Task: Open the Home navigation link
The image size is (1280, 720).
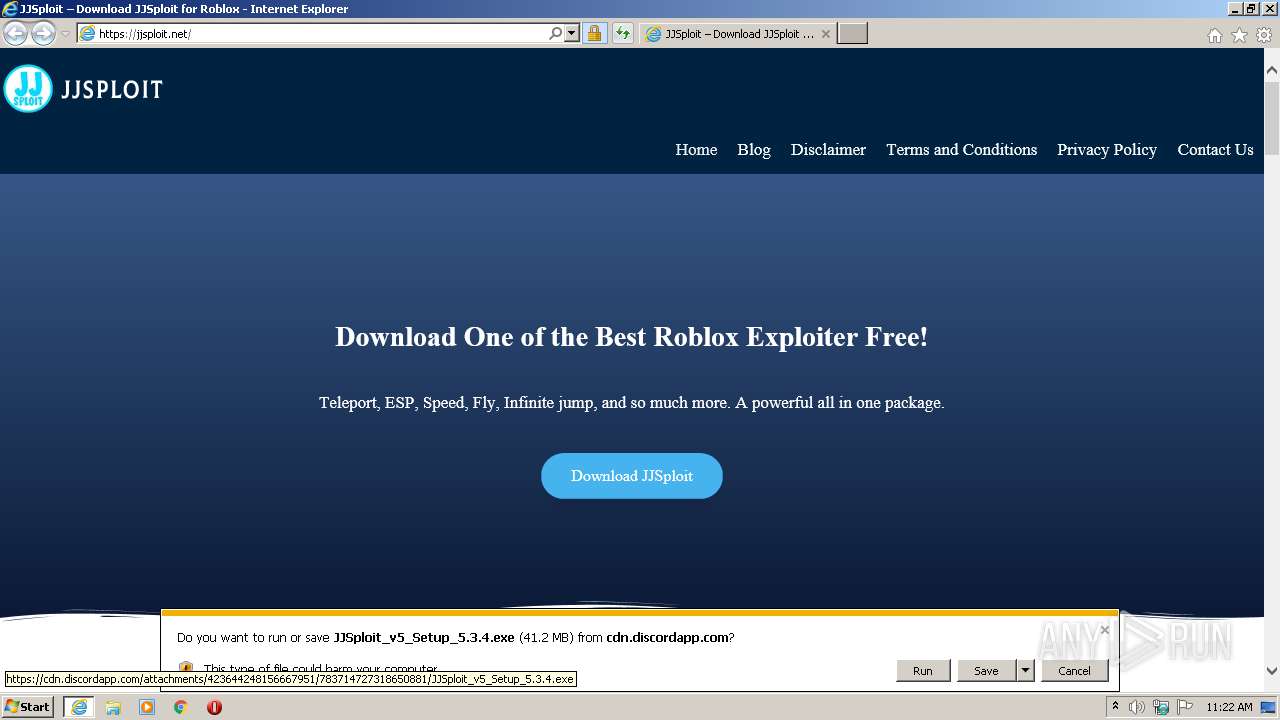Action: pyautogui.click(x=696, y=149)
